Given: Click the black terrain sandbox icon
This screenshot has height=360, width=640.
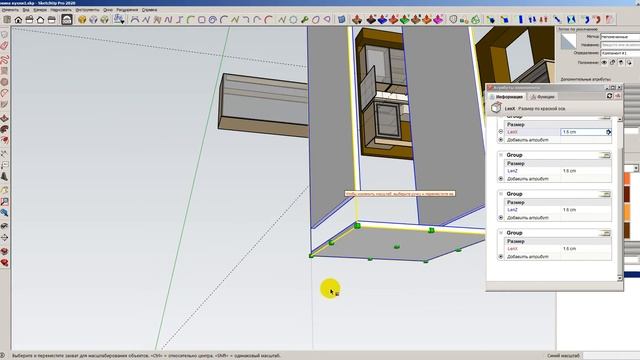Looking at the screenshot, I should (x=371, y=20).
